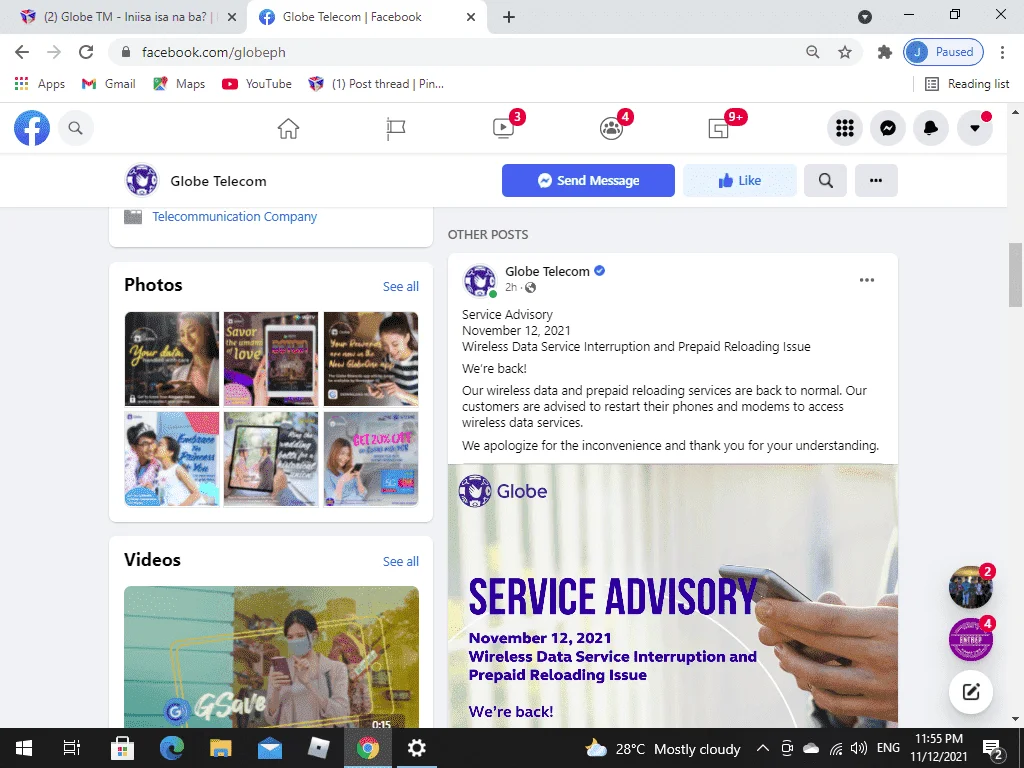Open Microsoft Edge from taskbar
1024x768 pixels.
click(x=172, y=748)
